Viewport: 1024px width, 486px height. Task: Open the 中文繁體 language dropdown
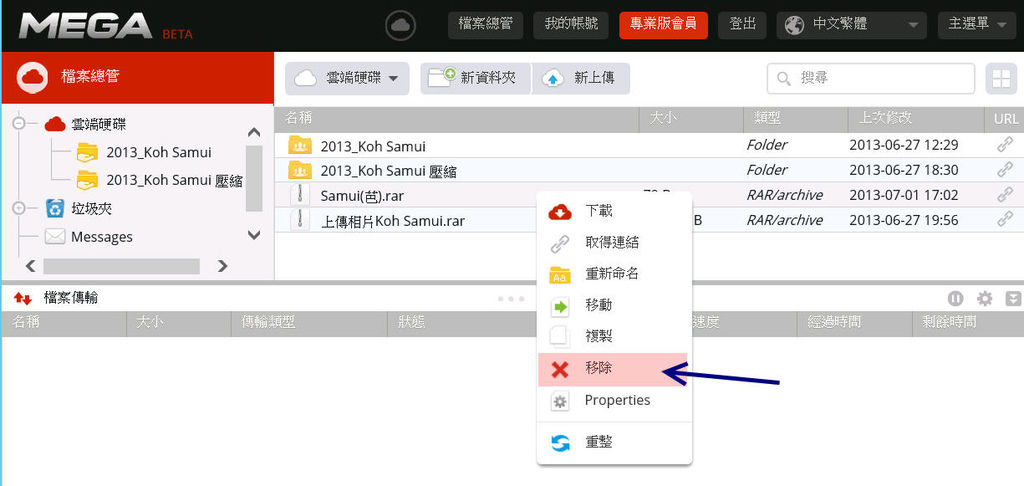(852, 25)
